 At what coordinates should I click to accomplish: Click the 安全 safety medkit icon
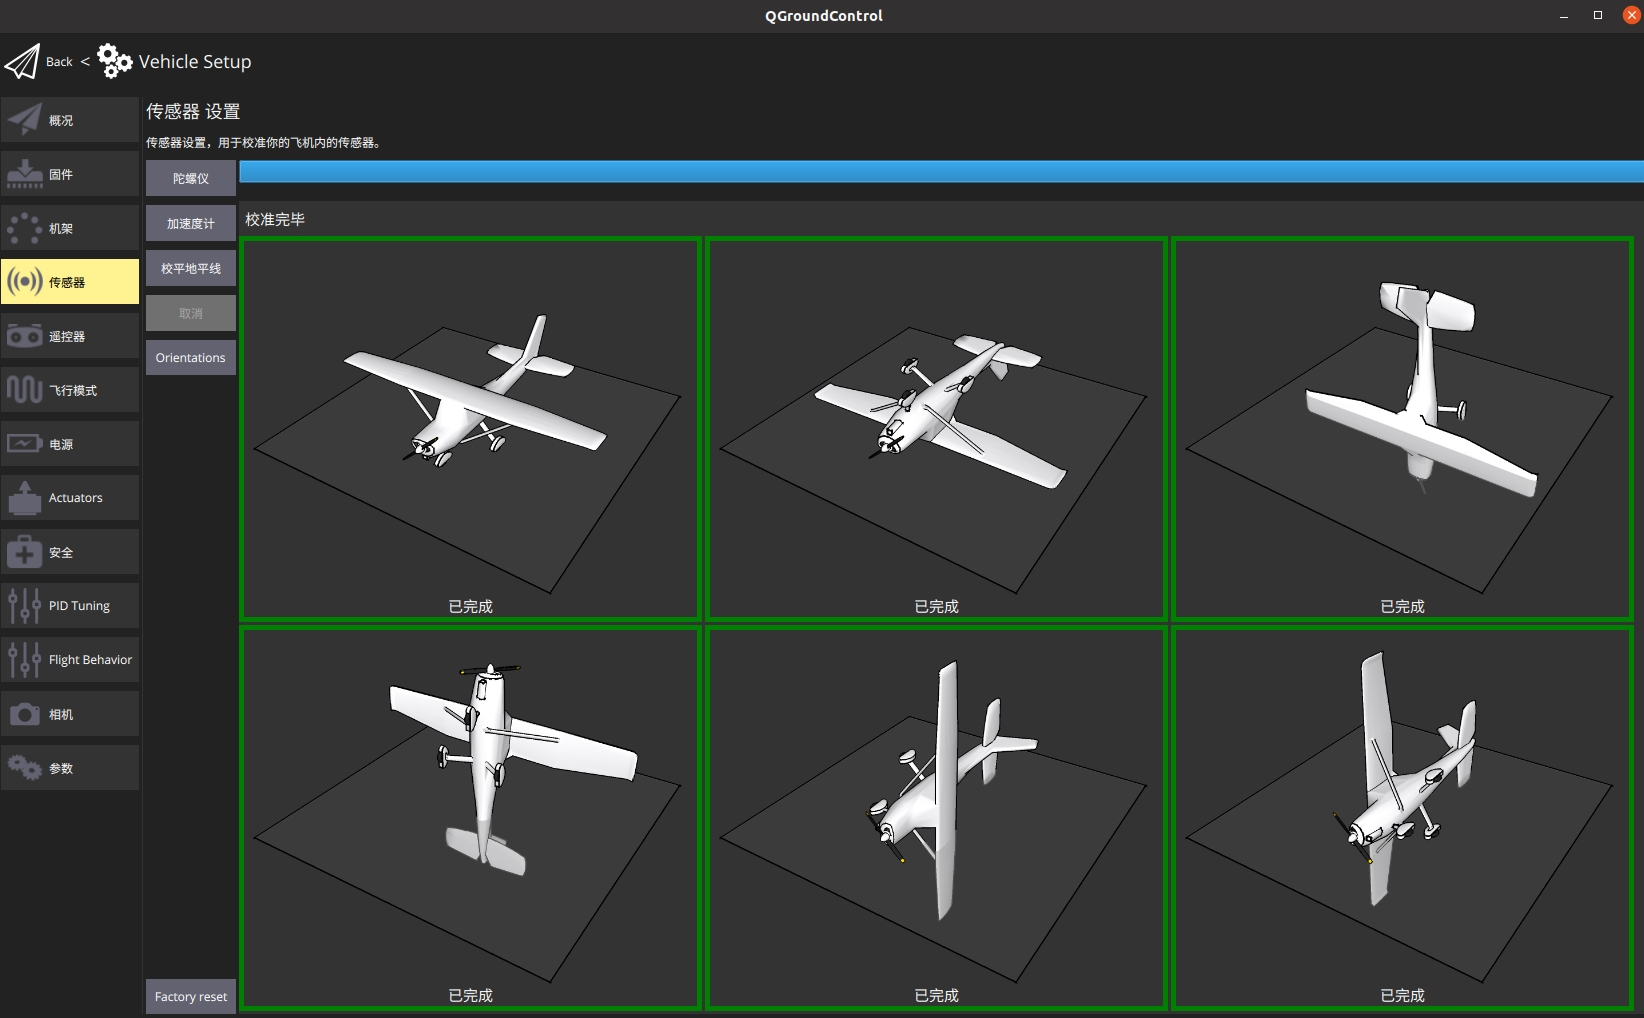[x=24, y=552]
